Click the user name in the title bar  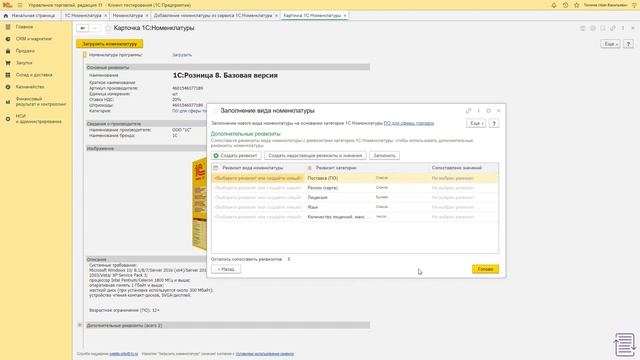point(605,5)
